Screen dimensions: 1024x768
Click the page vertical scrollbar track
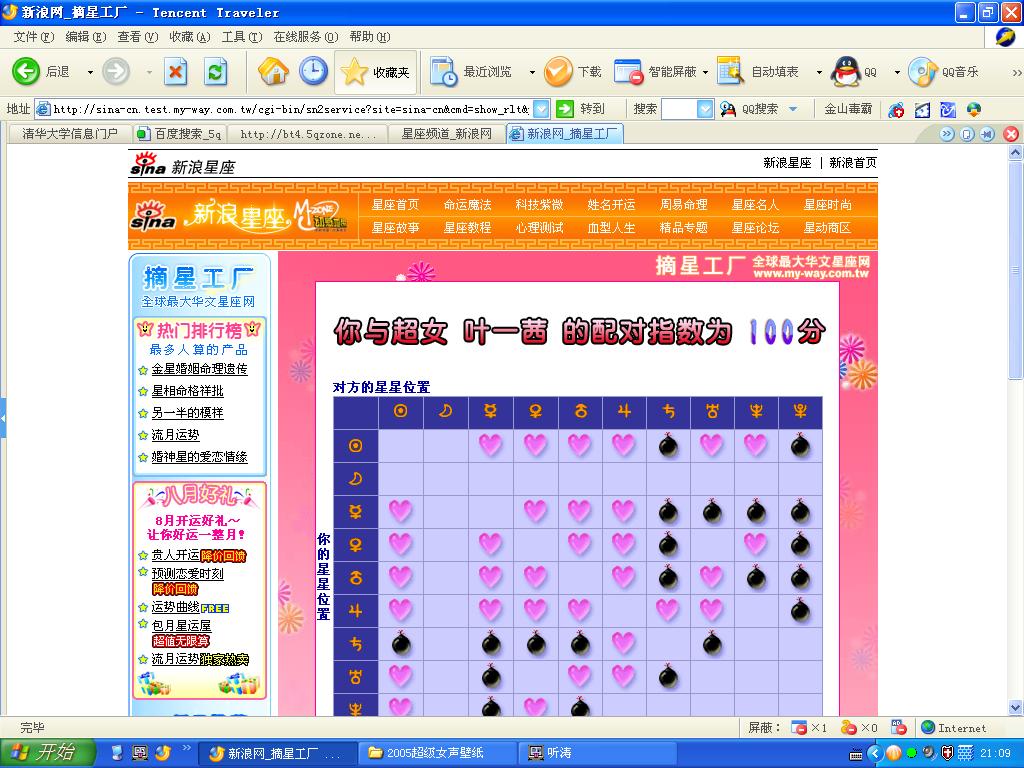pos(1016,500)
